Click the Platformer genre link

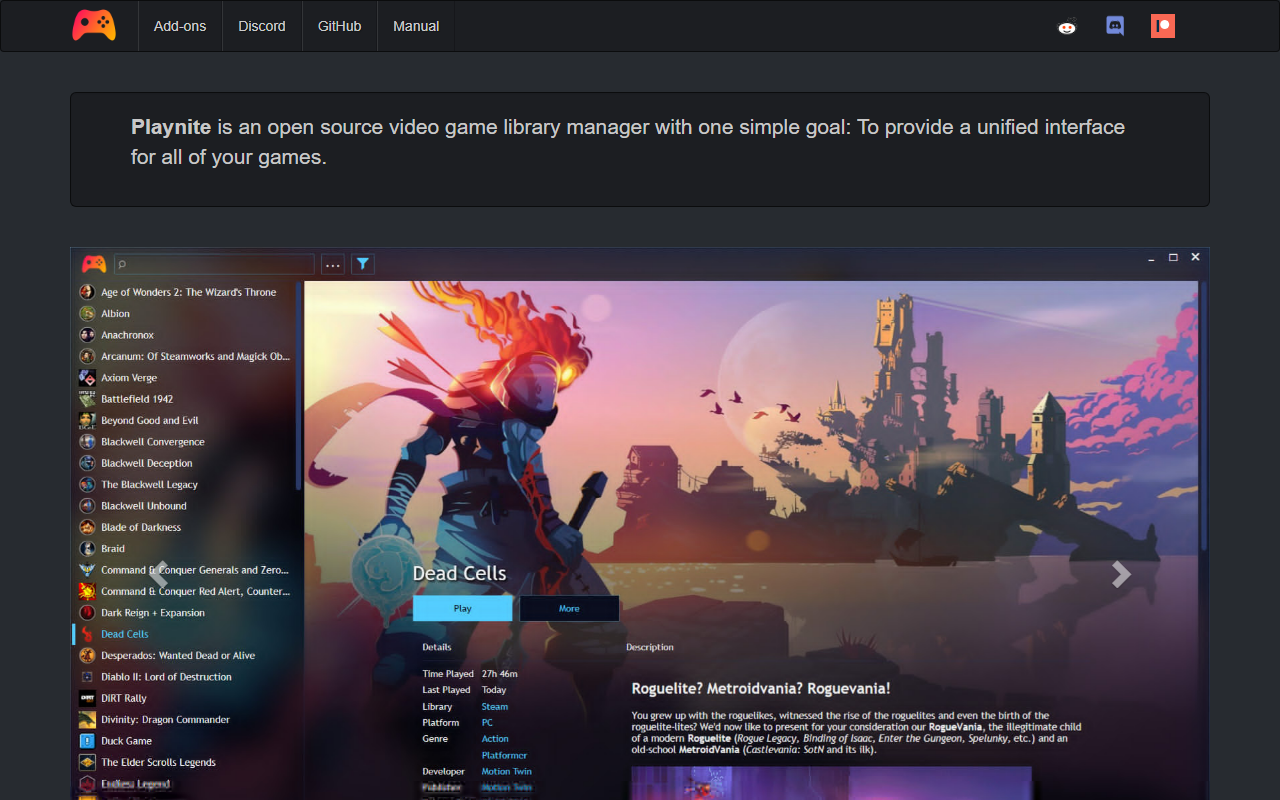pos(504,755)
